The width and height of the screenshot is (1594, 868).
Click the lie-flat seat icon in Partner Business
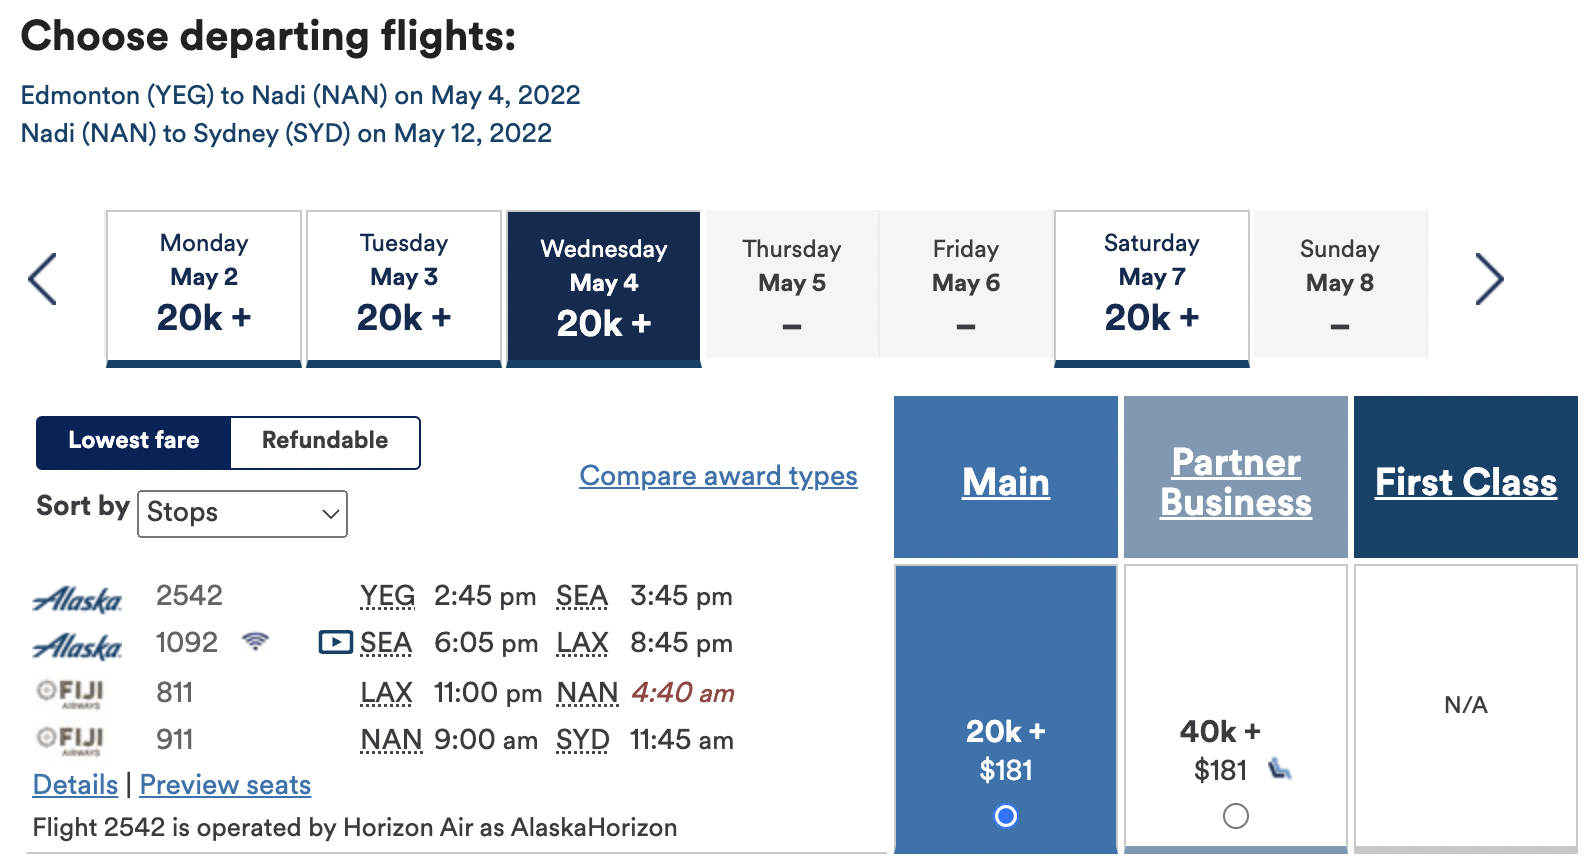coord(1280,769)
